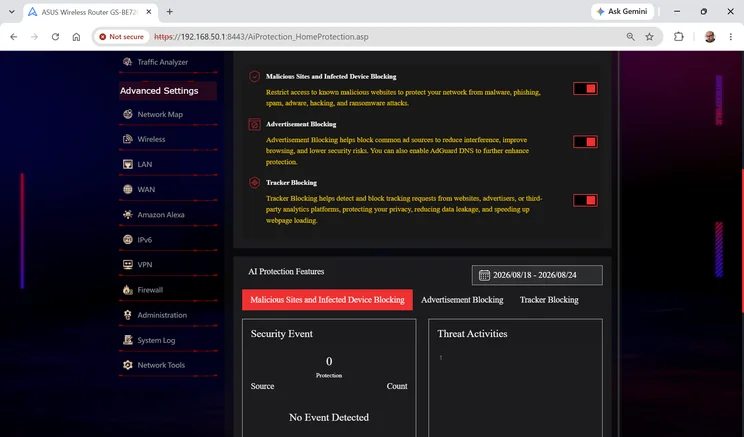Click the VPN monitor icon
The height and width of the screenshot is (437, 744).
[128, 264]
